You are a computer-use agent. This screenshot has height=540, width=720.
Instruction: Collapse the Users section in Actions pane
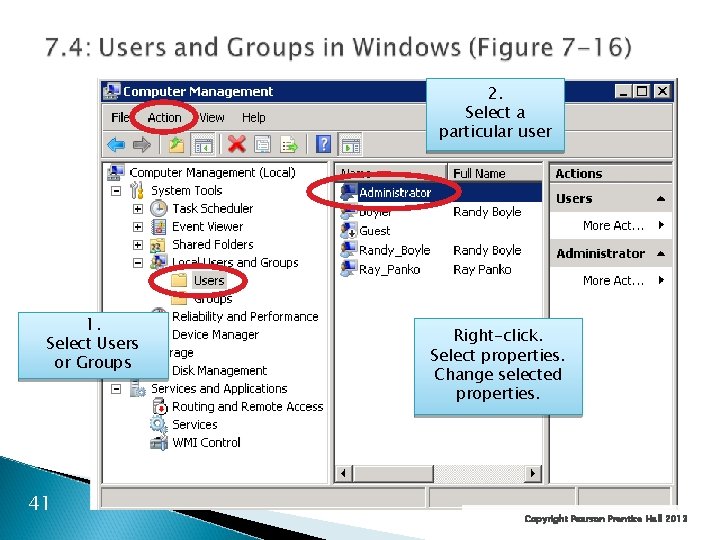[x=661, y=199]
